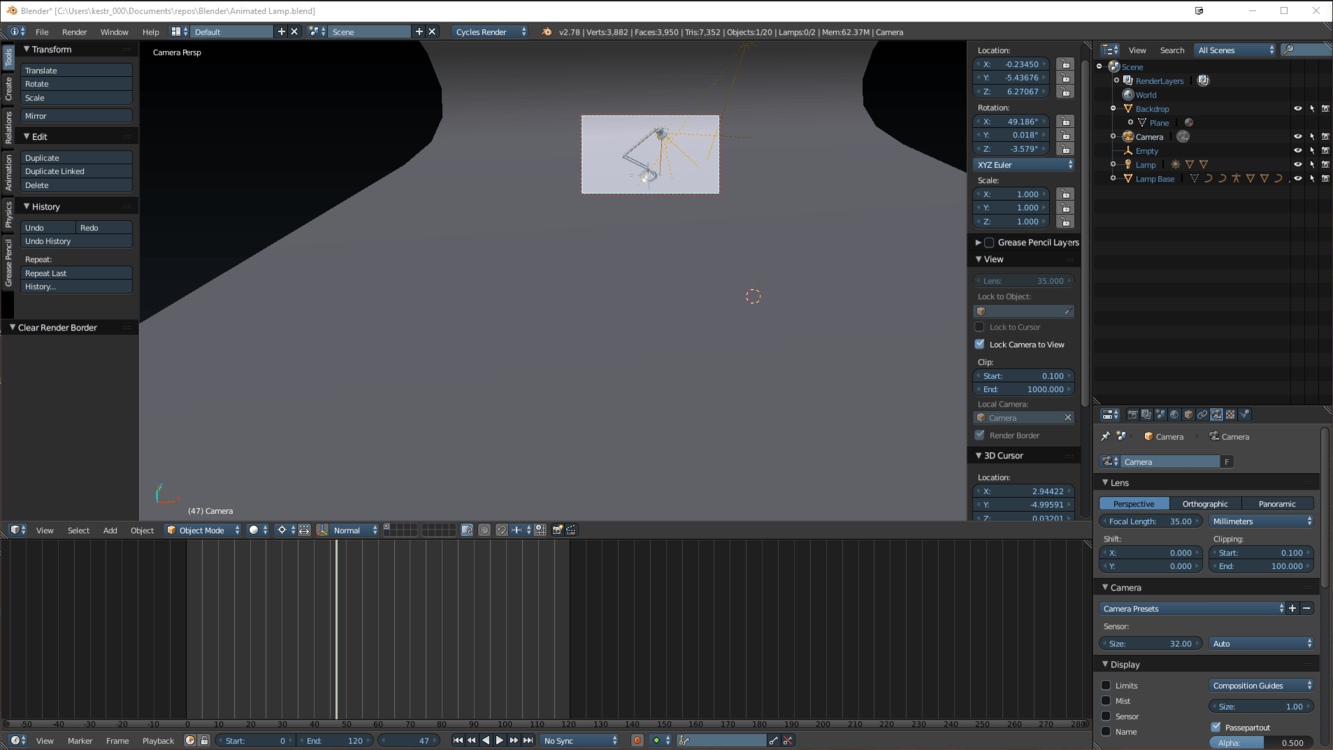Image resolution: width=1333 pixels, height=750 pixels.
Task: Adjust the Passepartout Alpha slider
Action: click(1260, 743)
